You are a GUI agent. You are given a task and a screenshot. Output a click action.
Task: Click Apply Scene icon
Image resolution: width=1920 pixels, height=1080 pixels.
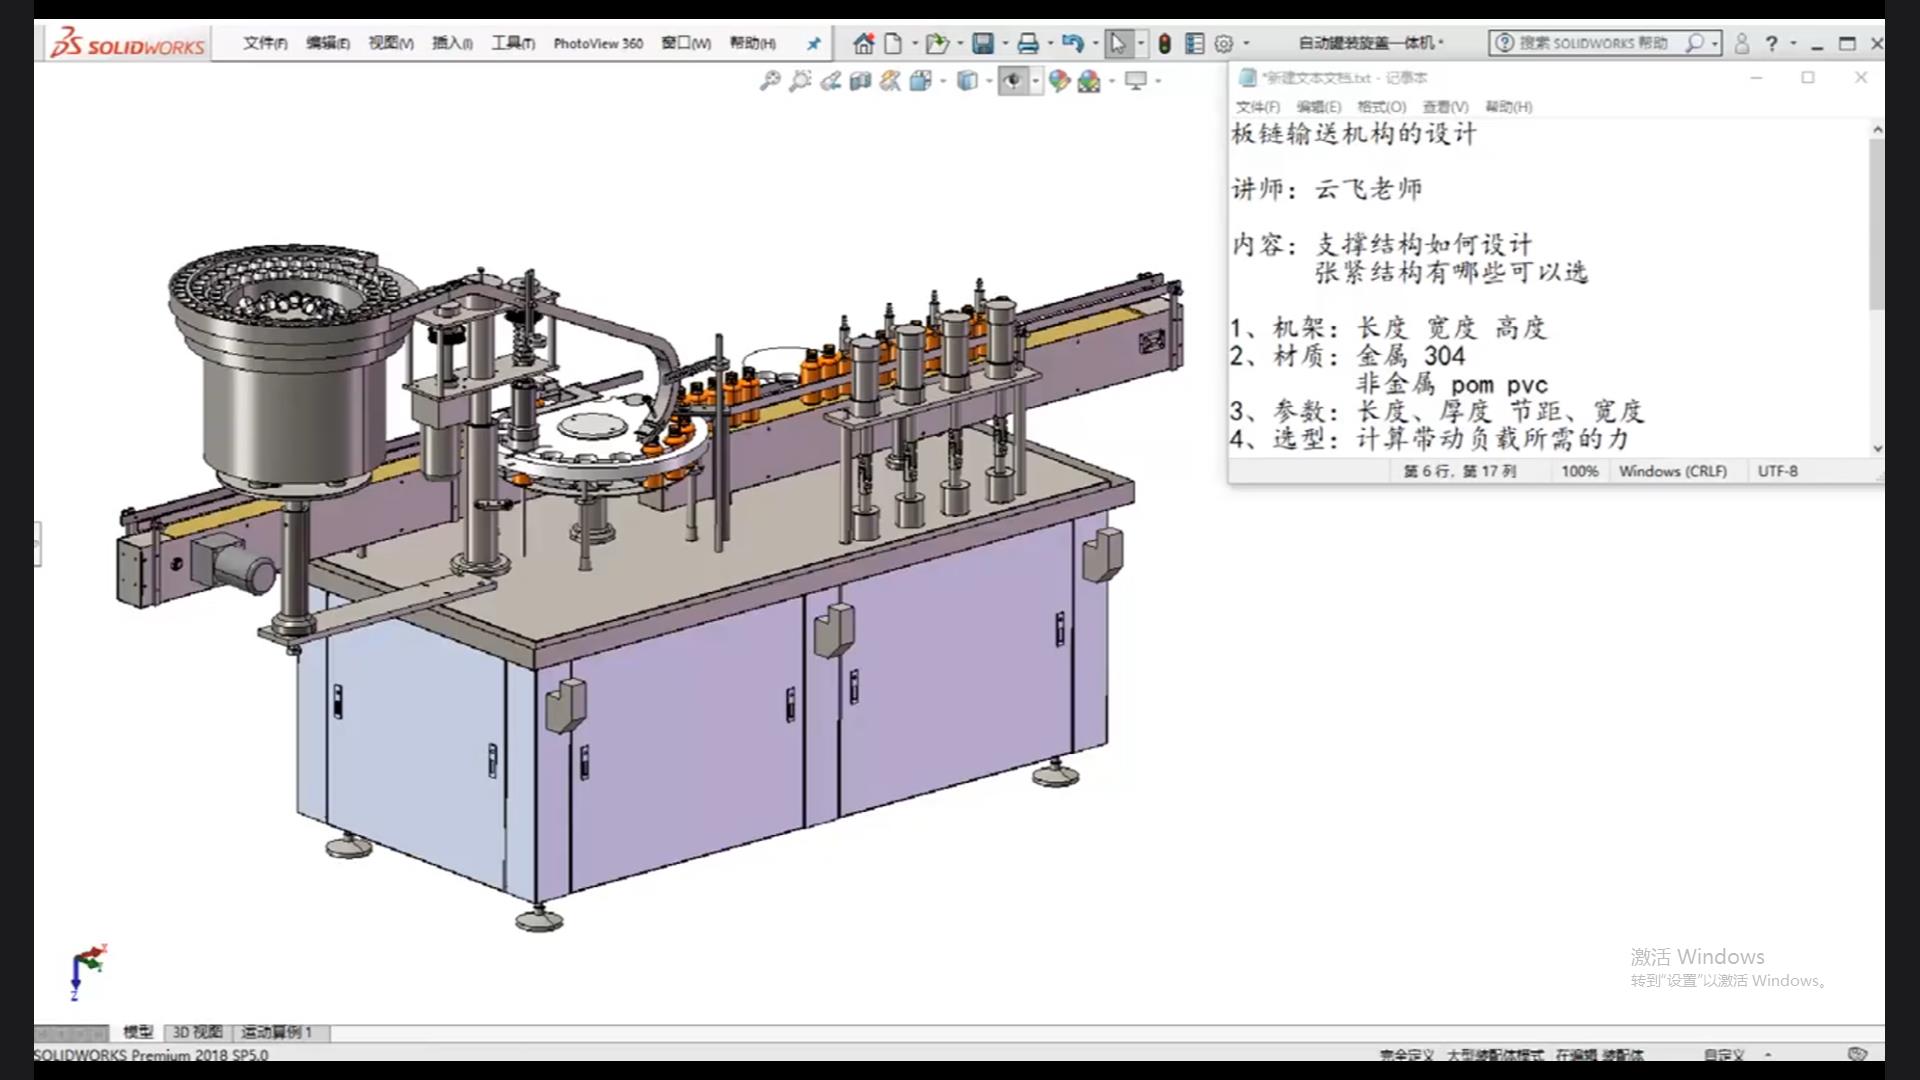click(x=1089, y=81)
